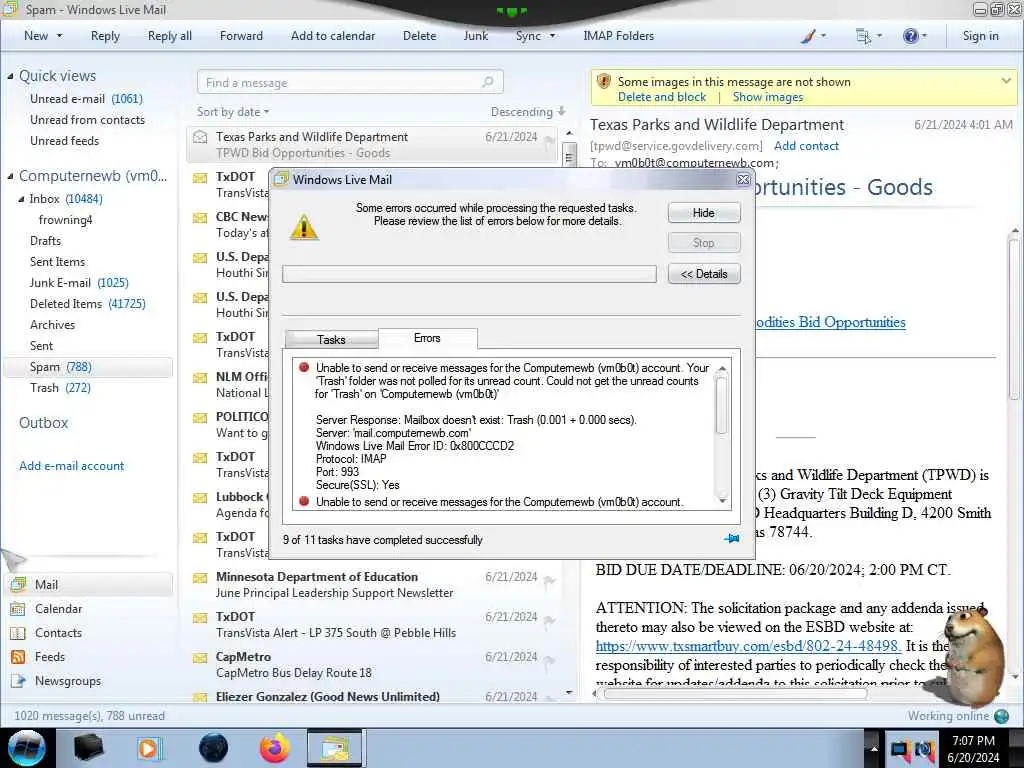Viewport: 1024px width, 768px height.
Task: Click the << Details button
Action: click(x=703, y=274)
